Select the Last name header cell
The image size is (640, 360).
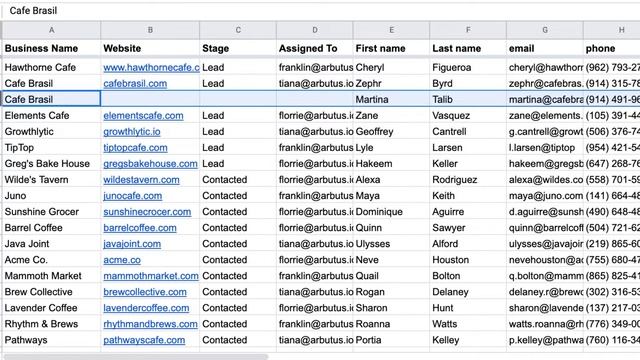point(468,48)
